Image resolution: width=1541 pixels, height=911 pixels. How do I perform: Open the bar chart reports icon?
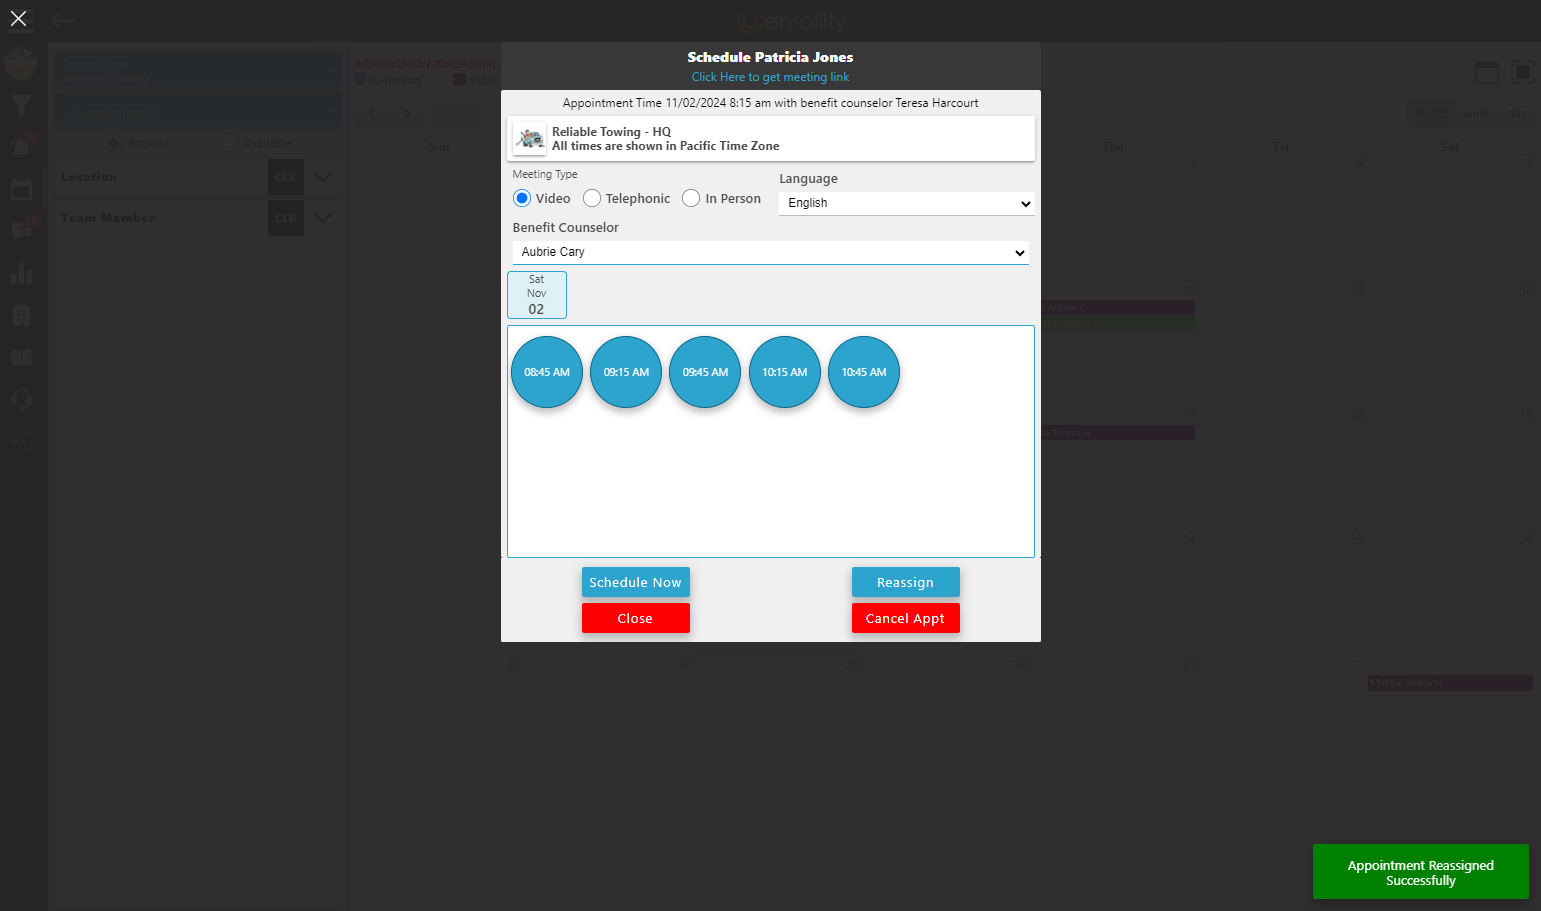point(21,273)
